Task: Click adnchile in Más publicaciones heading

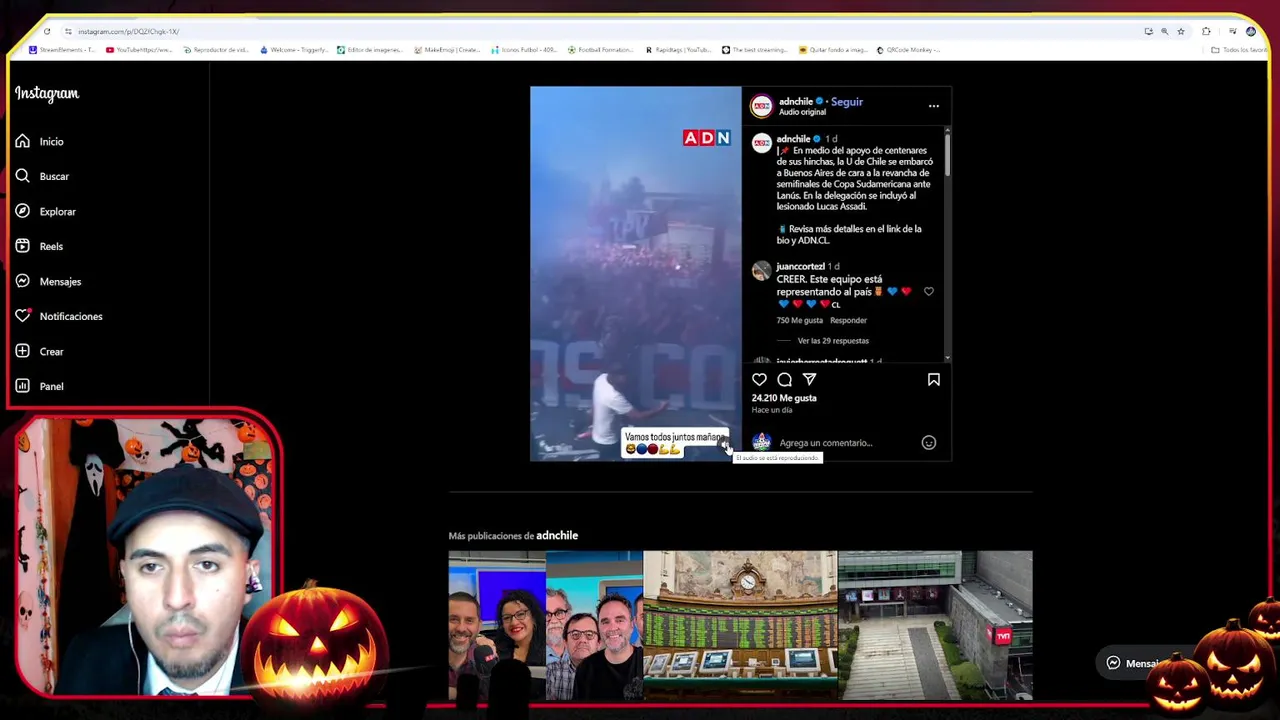Action: (x=557, y=536)
